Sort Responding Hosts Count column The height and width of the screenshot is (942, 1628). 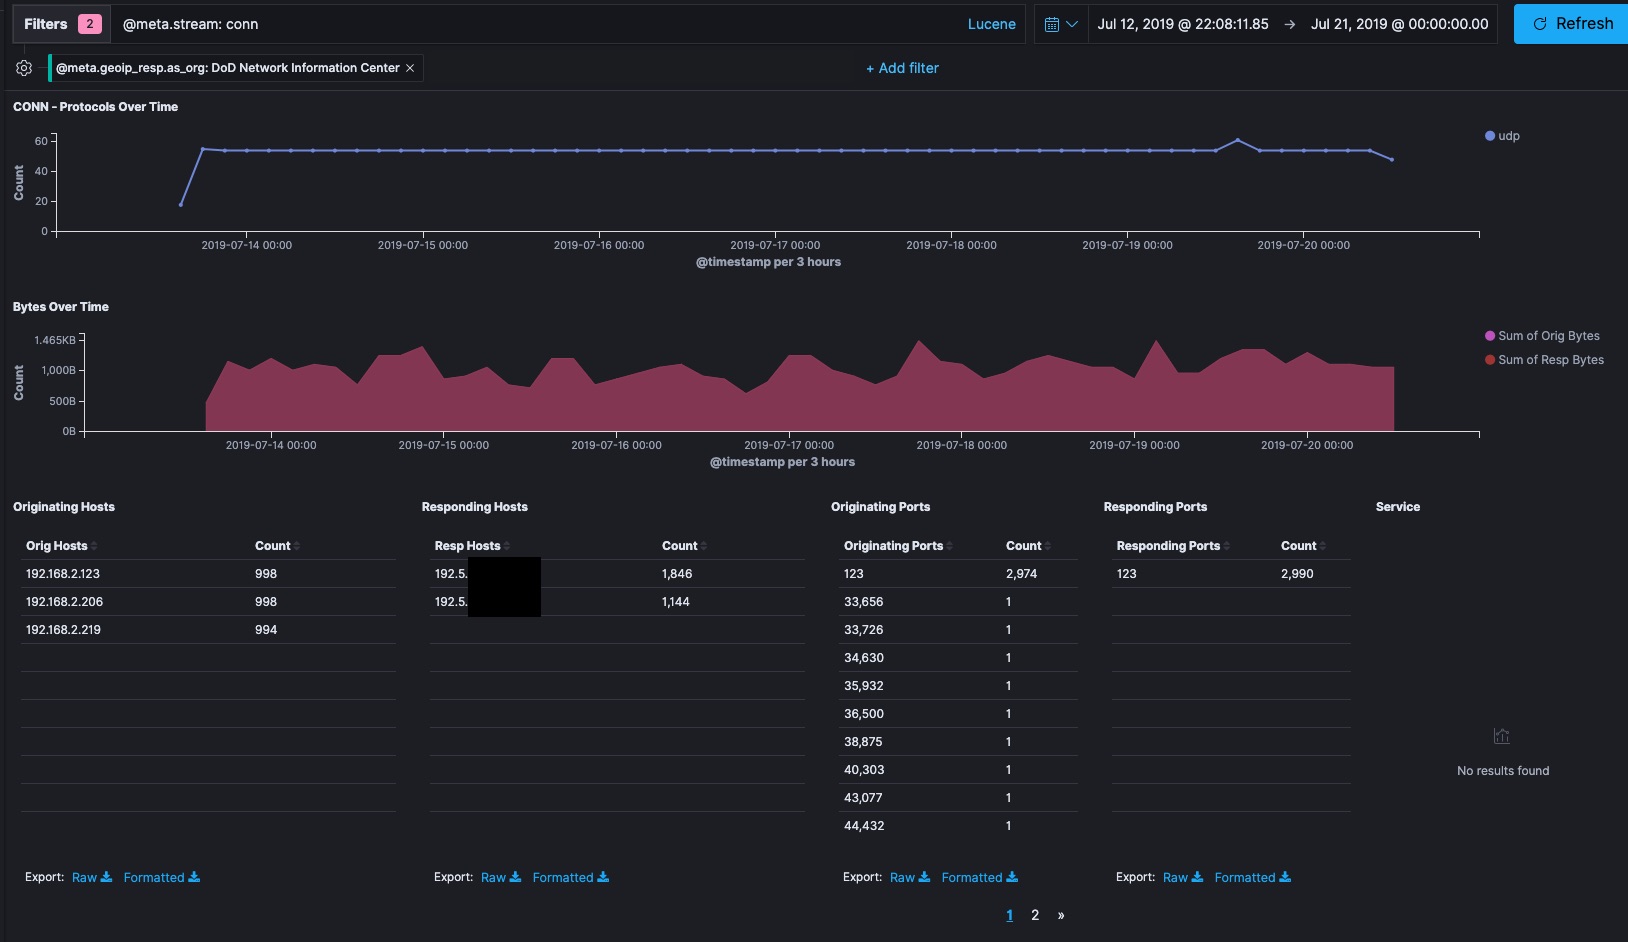(x=684, y=546)
